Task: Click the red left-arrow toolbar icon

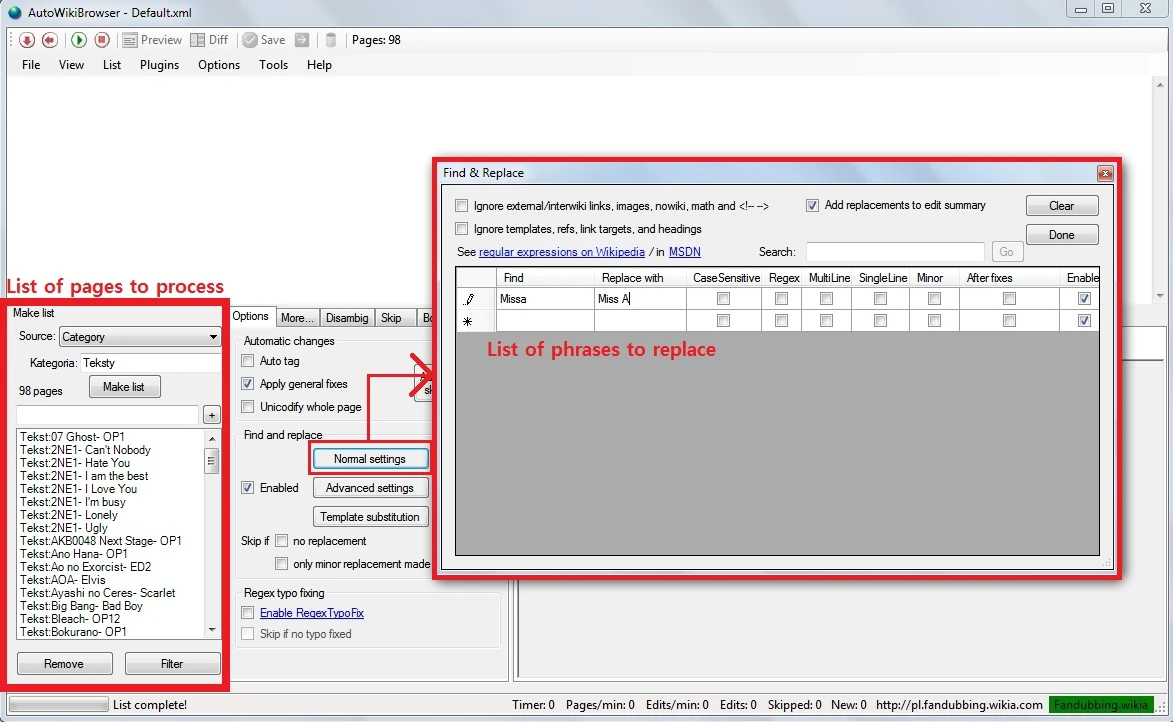Action: [49, 40]
